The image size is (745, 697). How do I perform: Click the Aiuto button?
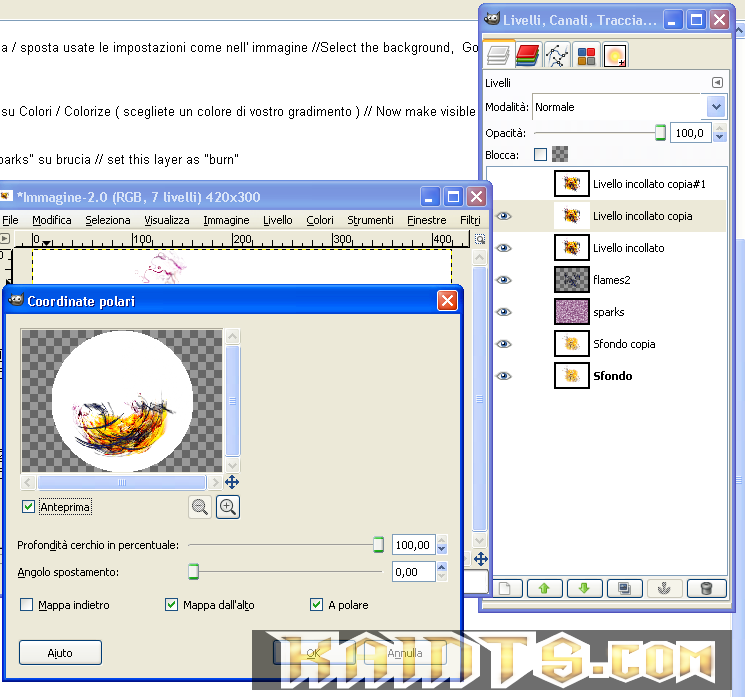coord(60,653)
